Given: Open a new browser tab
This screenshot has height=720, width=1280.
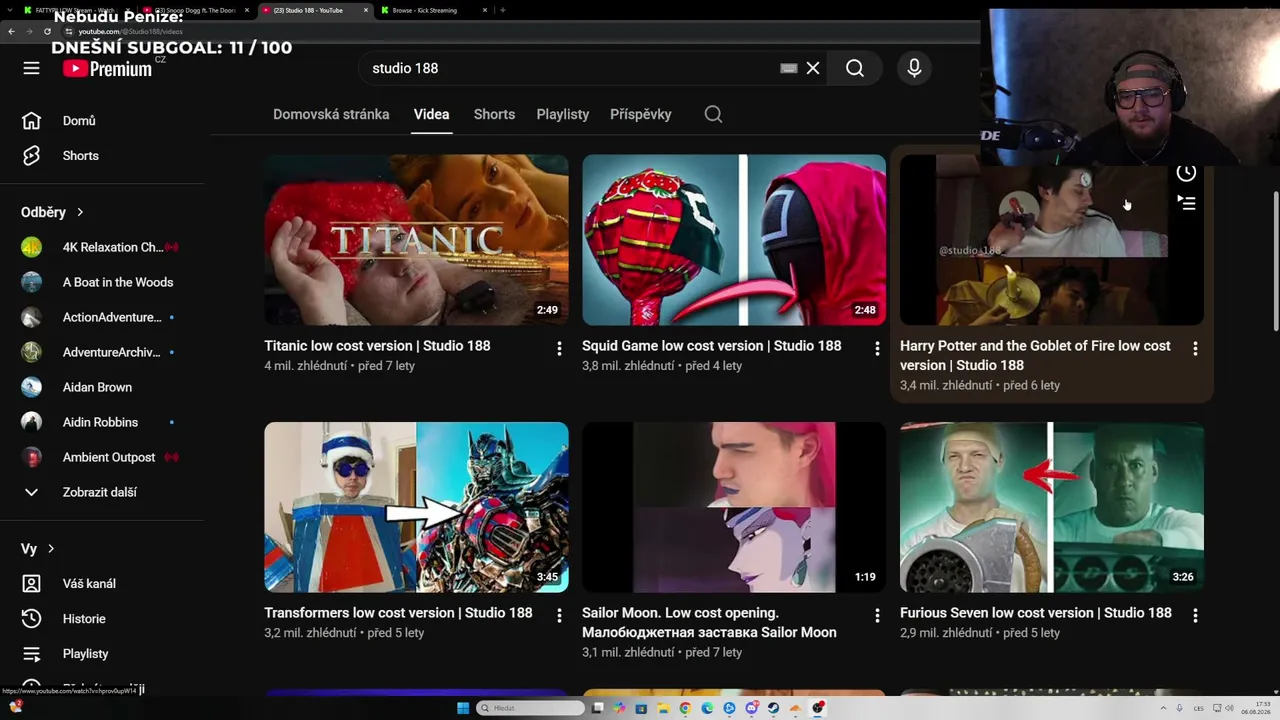Looking at the screenshot, I should 502,10.
